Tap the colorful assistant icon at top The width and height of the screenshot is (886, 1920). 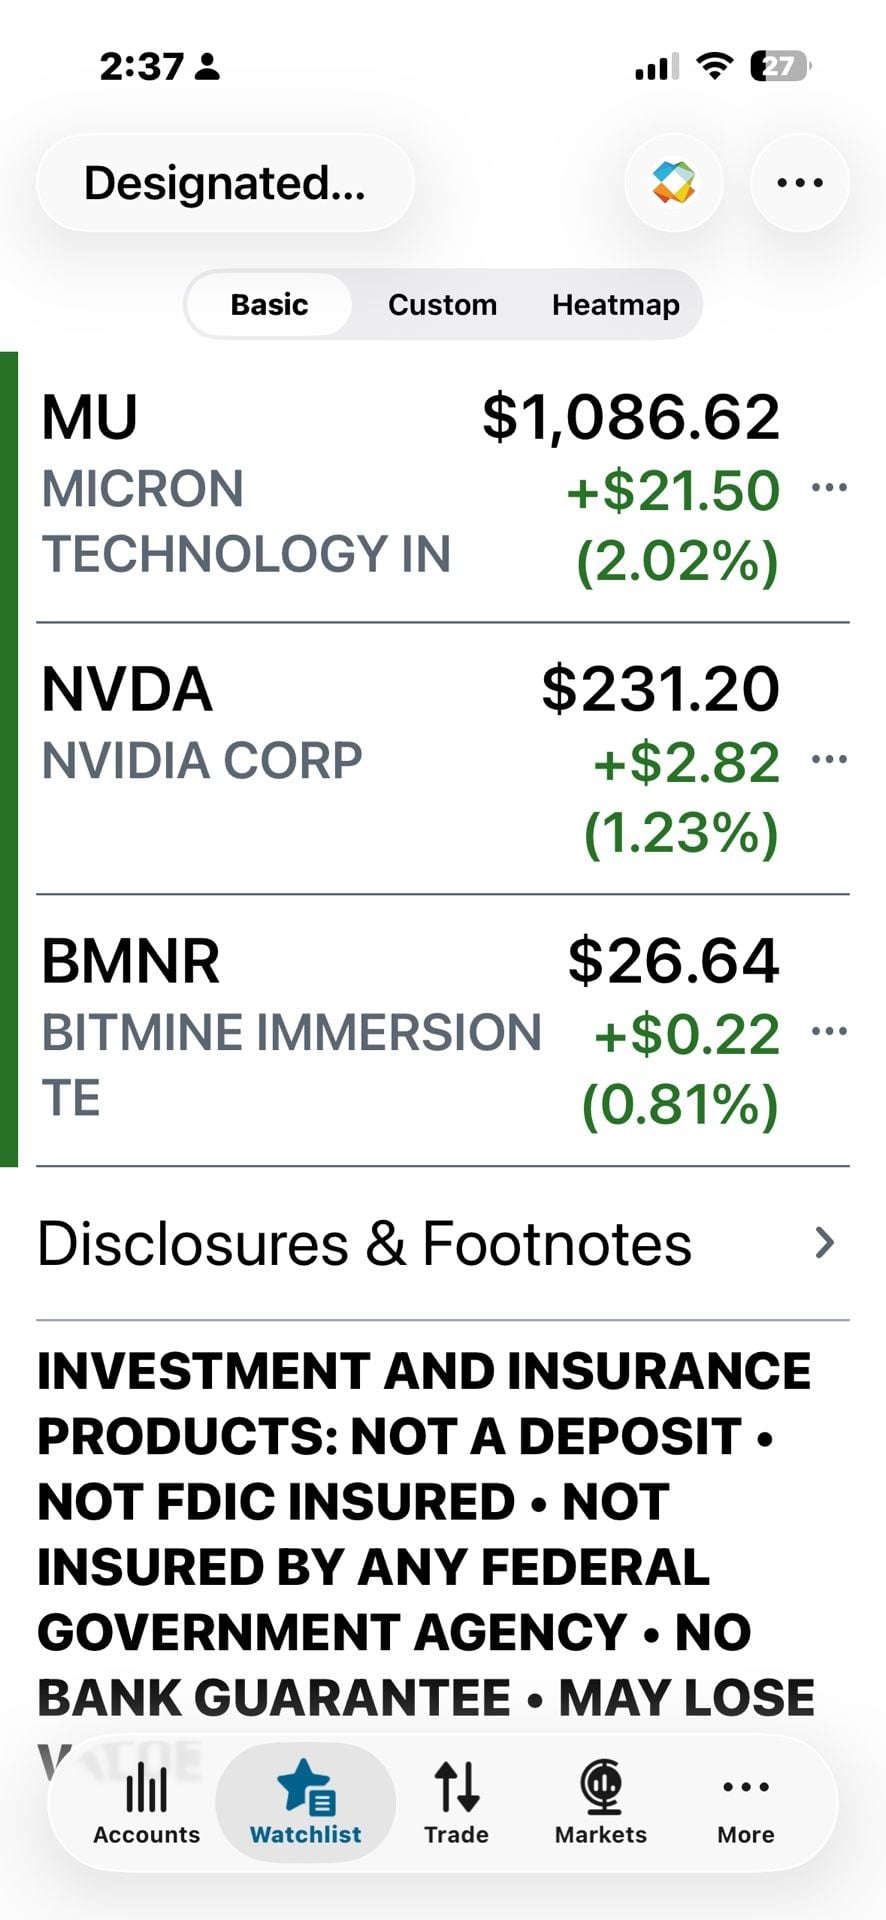(x=674, y=183)
